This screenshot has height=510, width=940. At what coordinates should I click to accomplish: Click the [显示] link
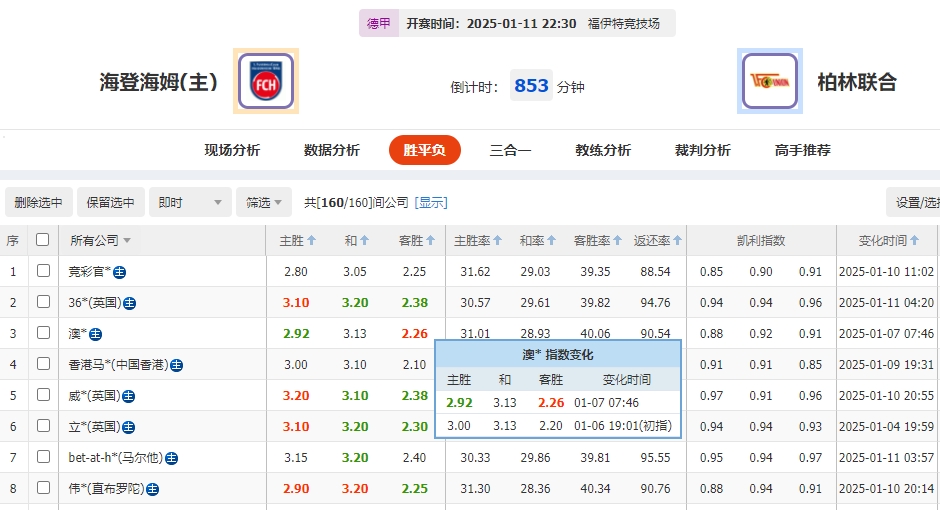(431, 202)
